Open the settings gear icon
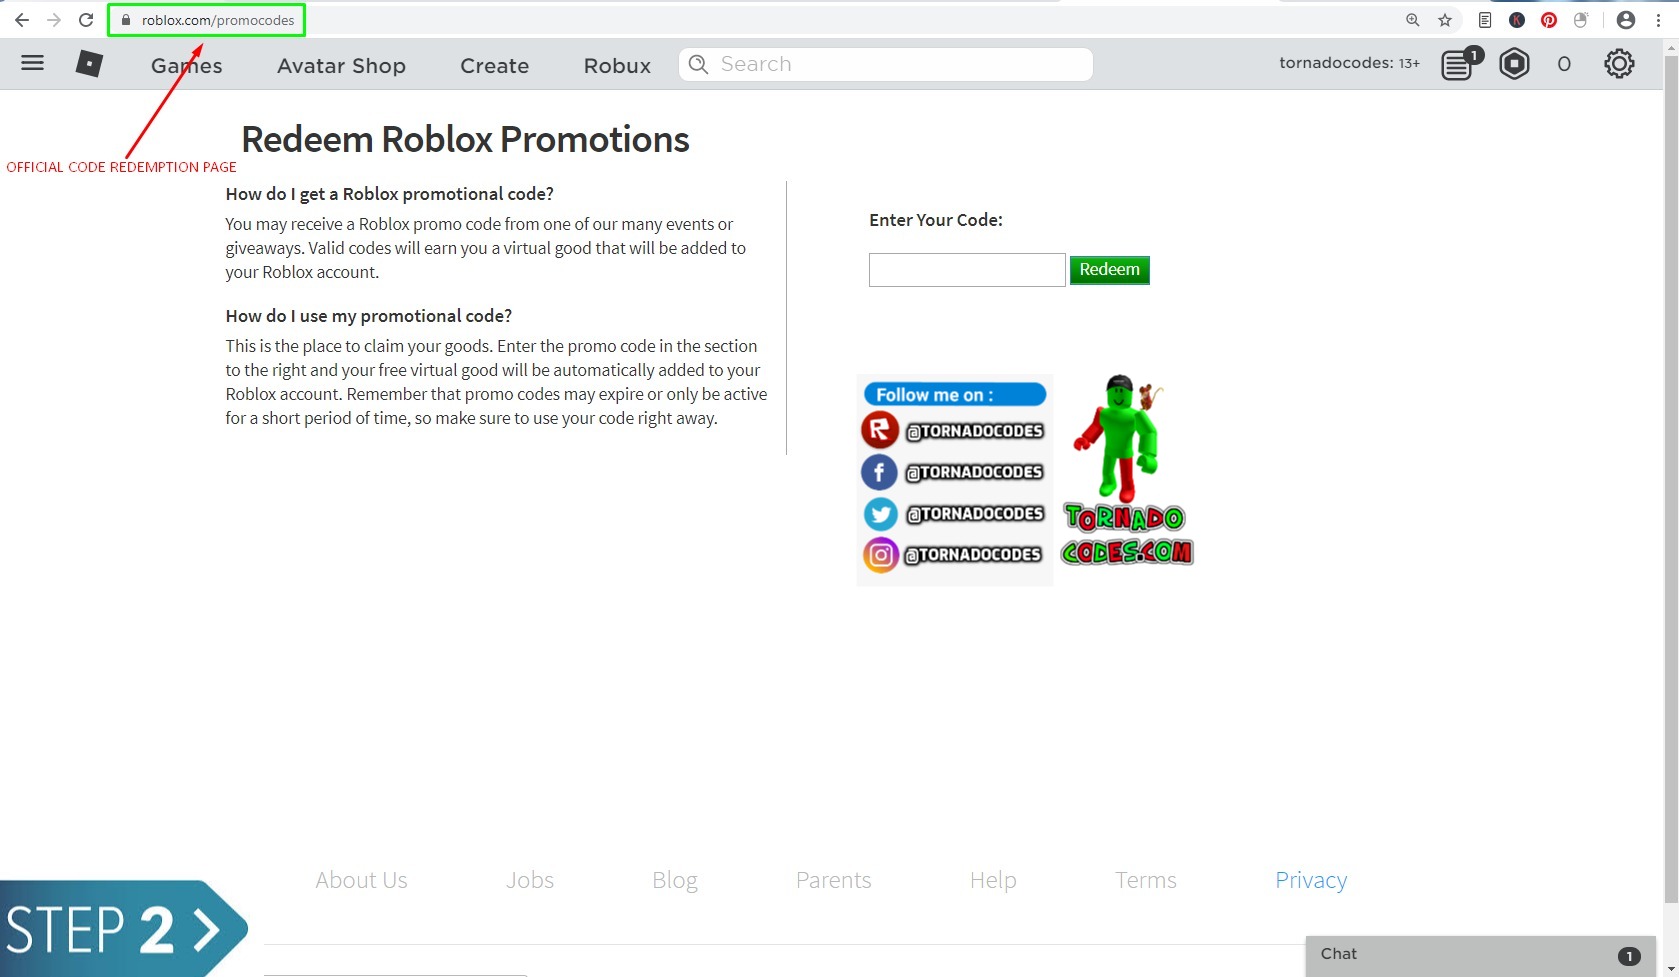Image resolution: width=1679 pixels, height=977 pixels. pyautogui.click(x=1619, y=64)
